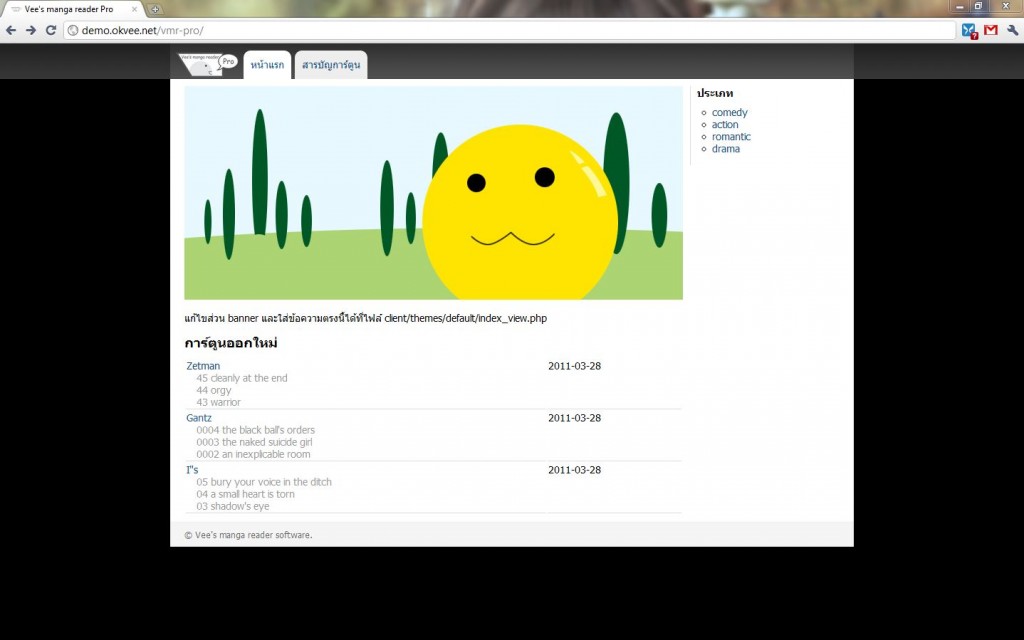Open the I"s manga link
The height and width of the screenshot is (640, 1024).
(192, 470)
